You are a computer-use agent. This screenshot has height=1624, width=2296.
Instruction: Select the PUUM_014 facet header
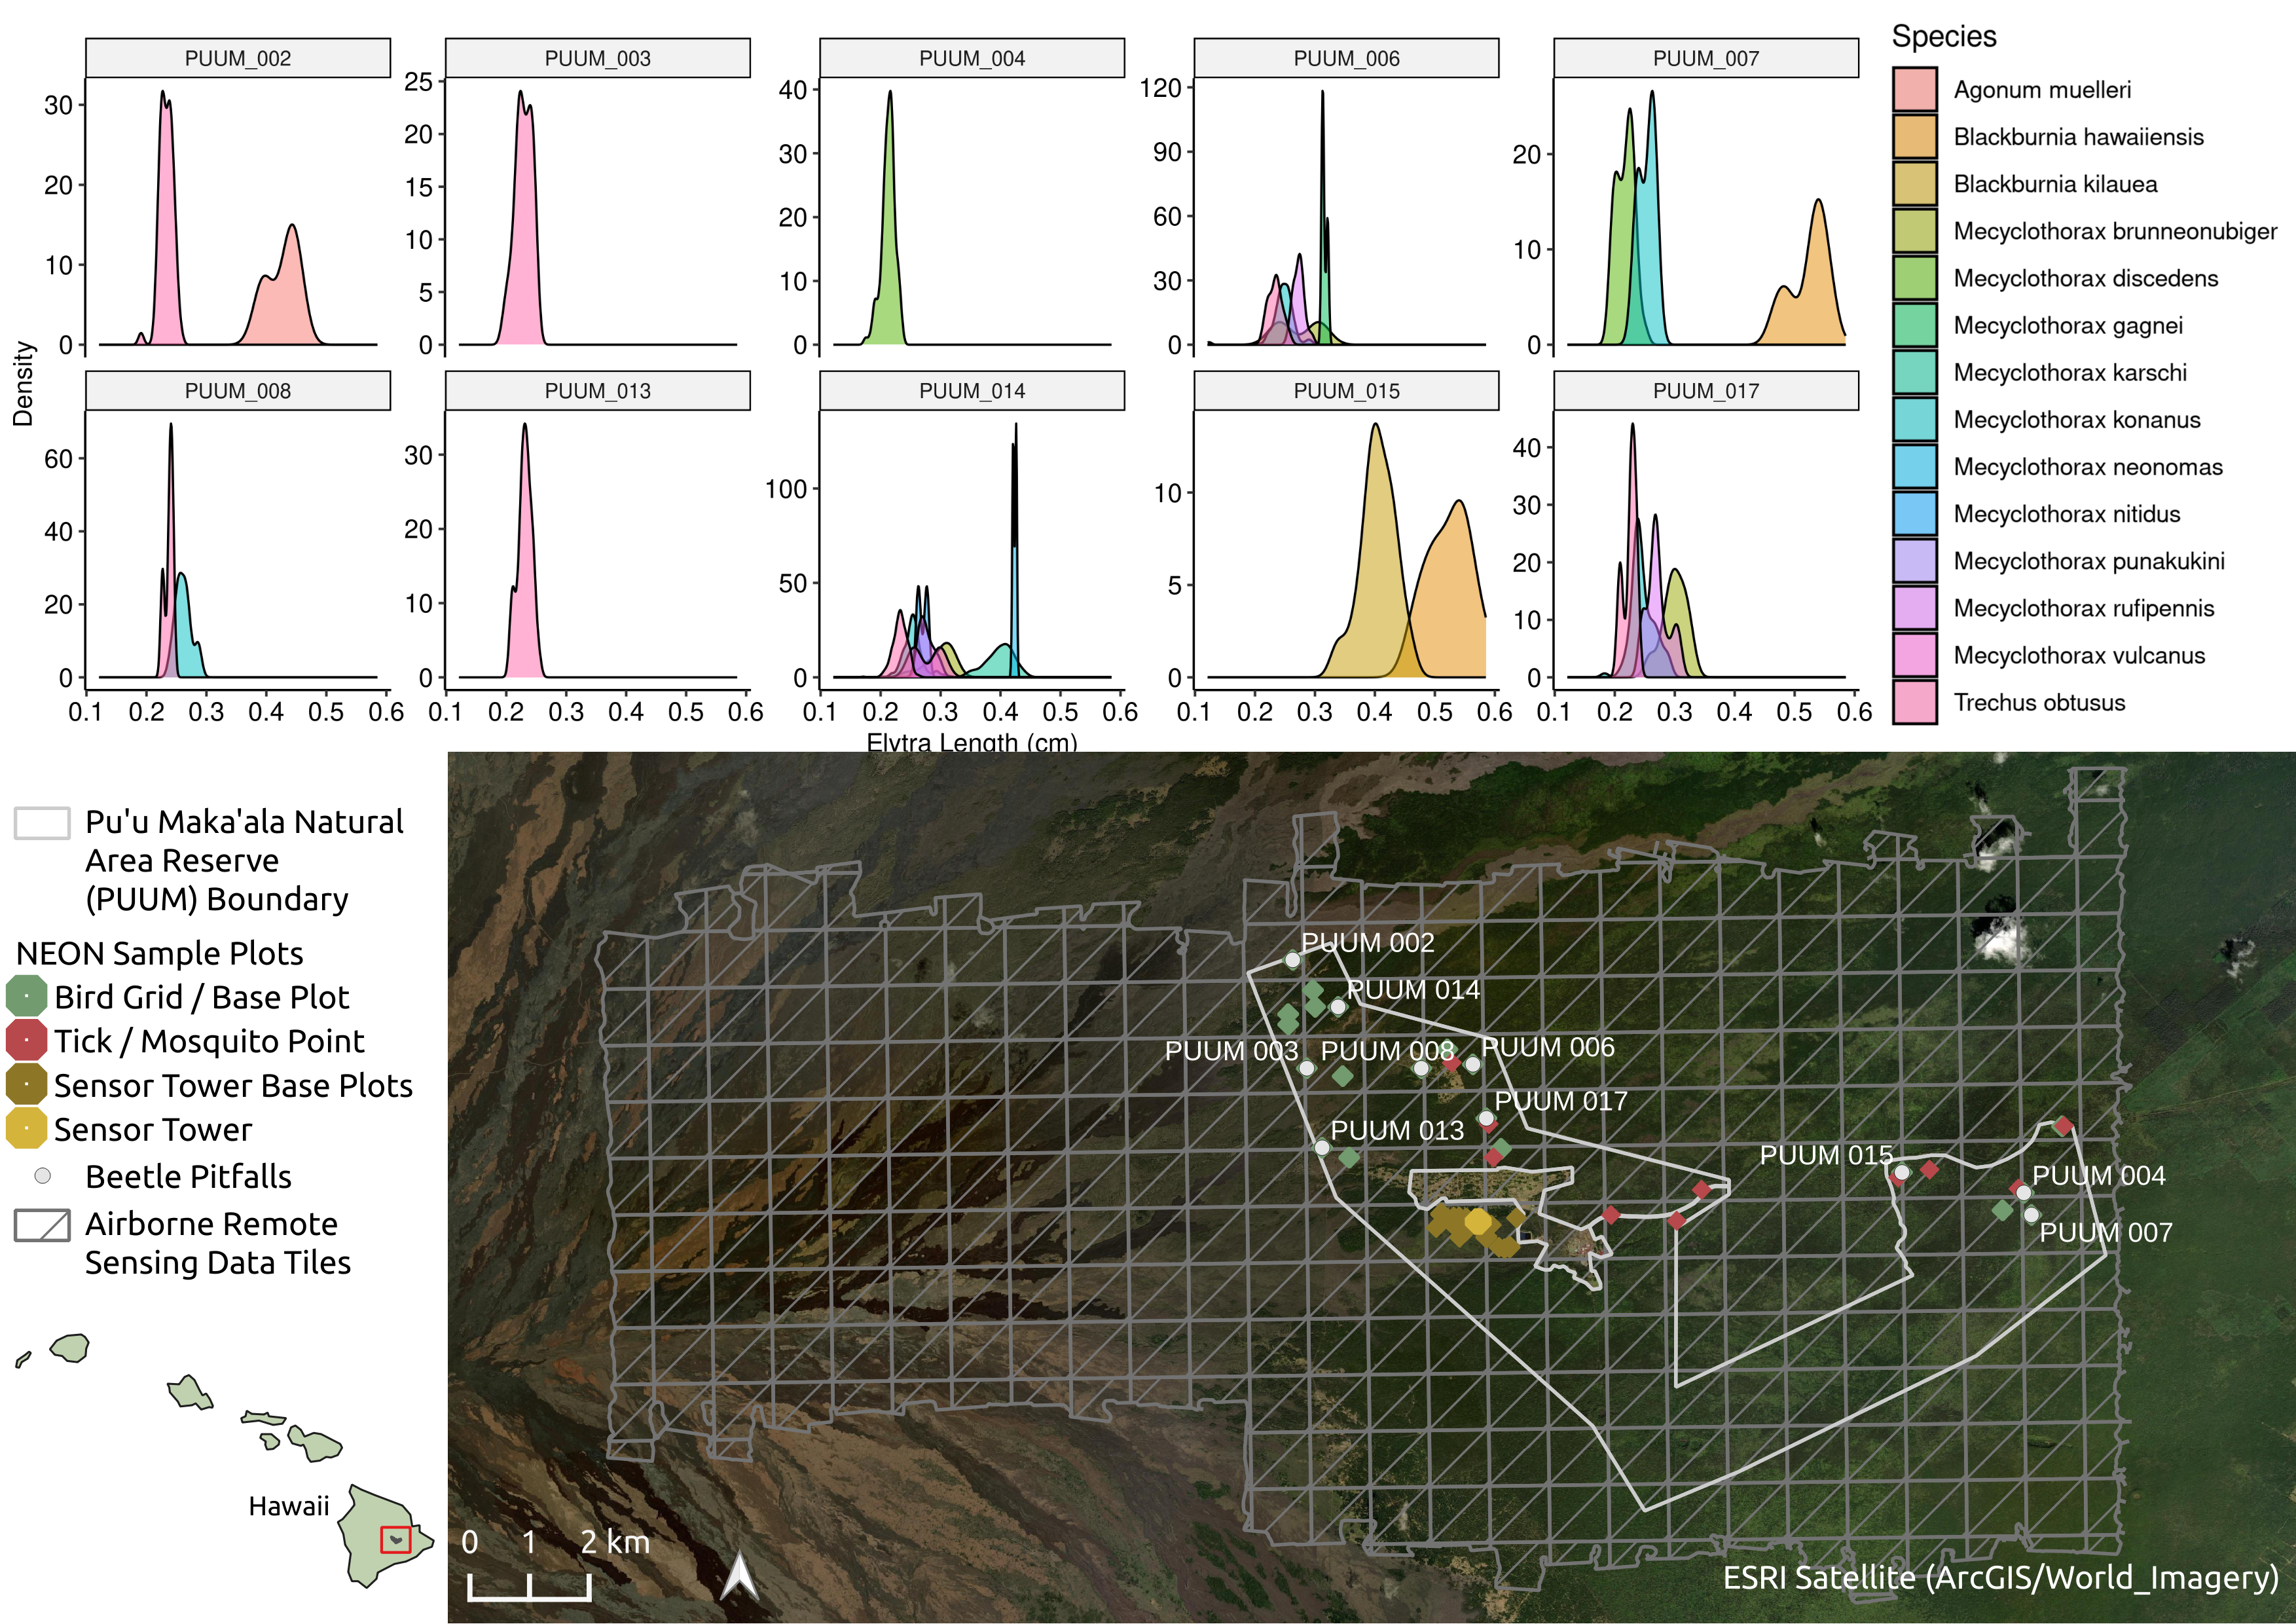tap(972, 391)
